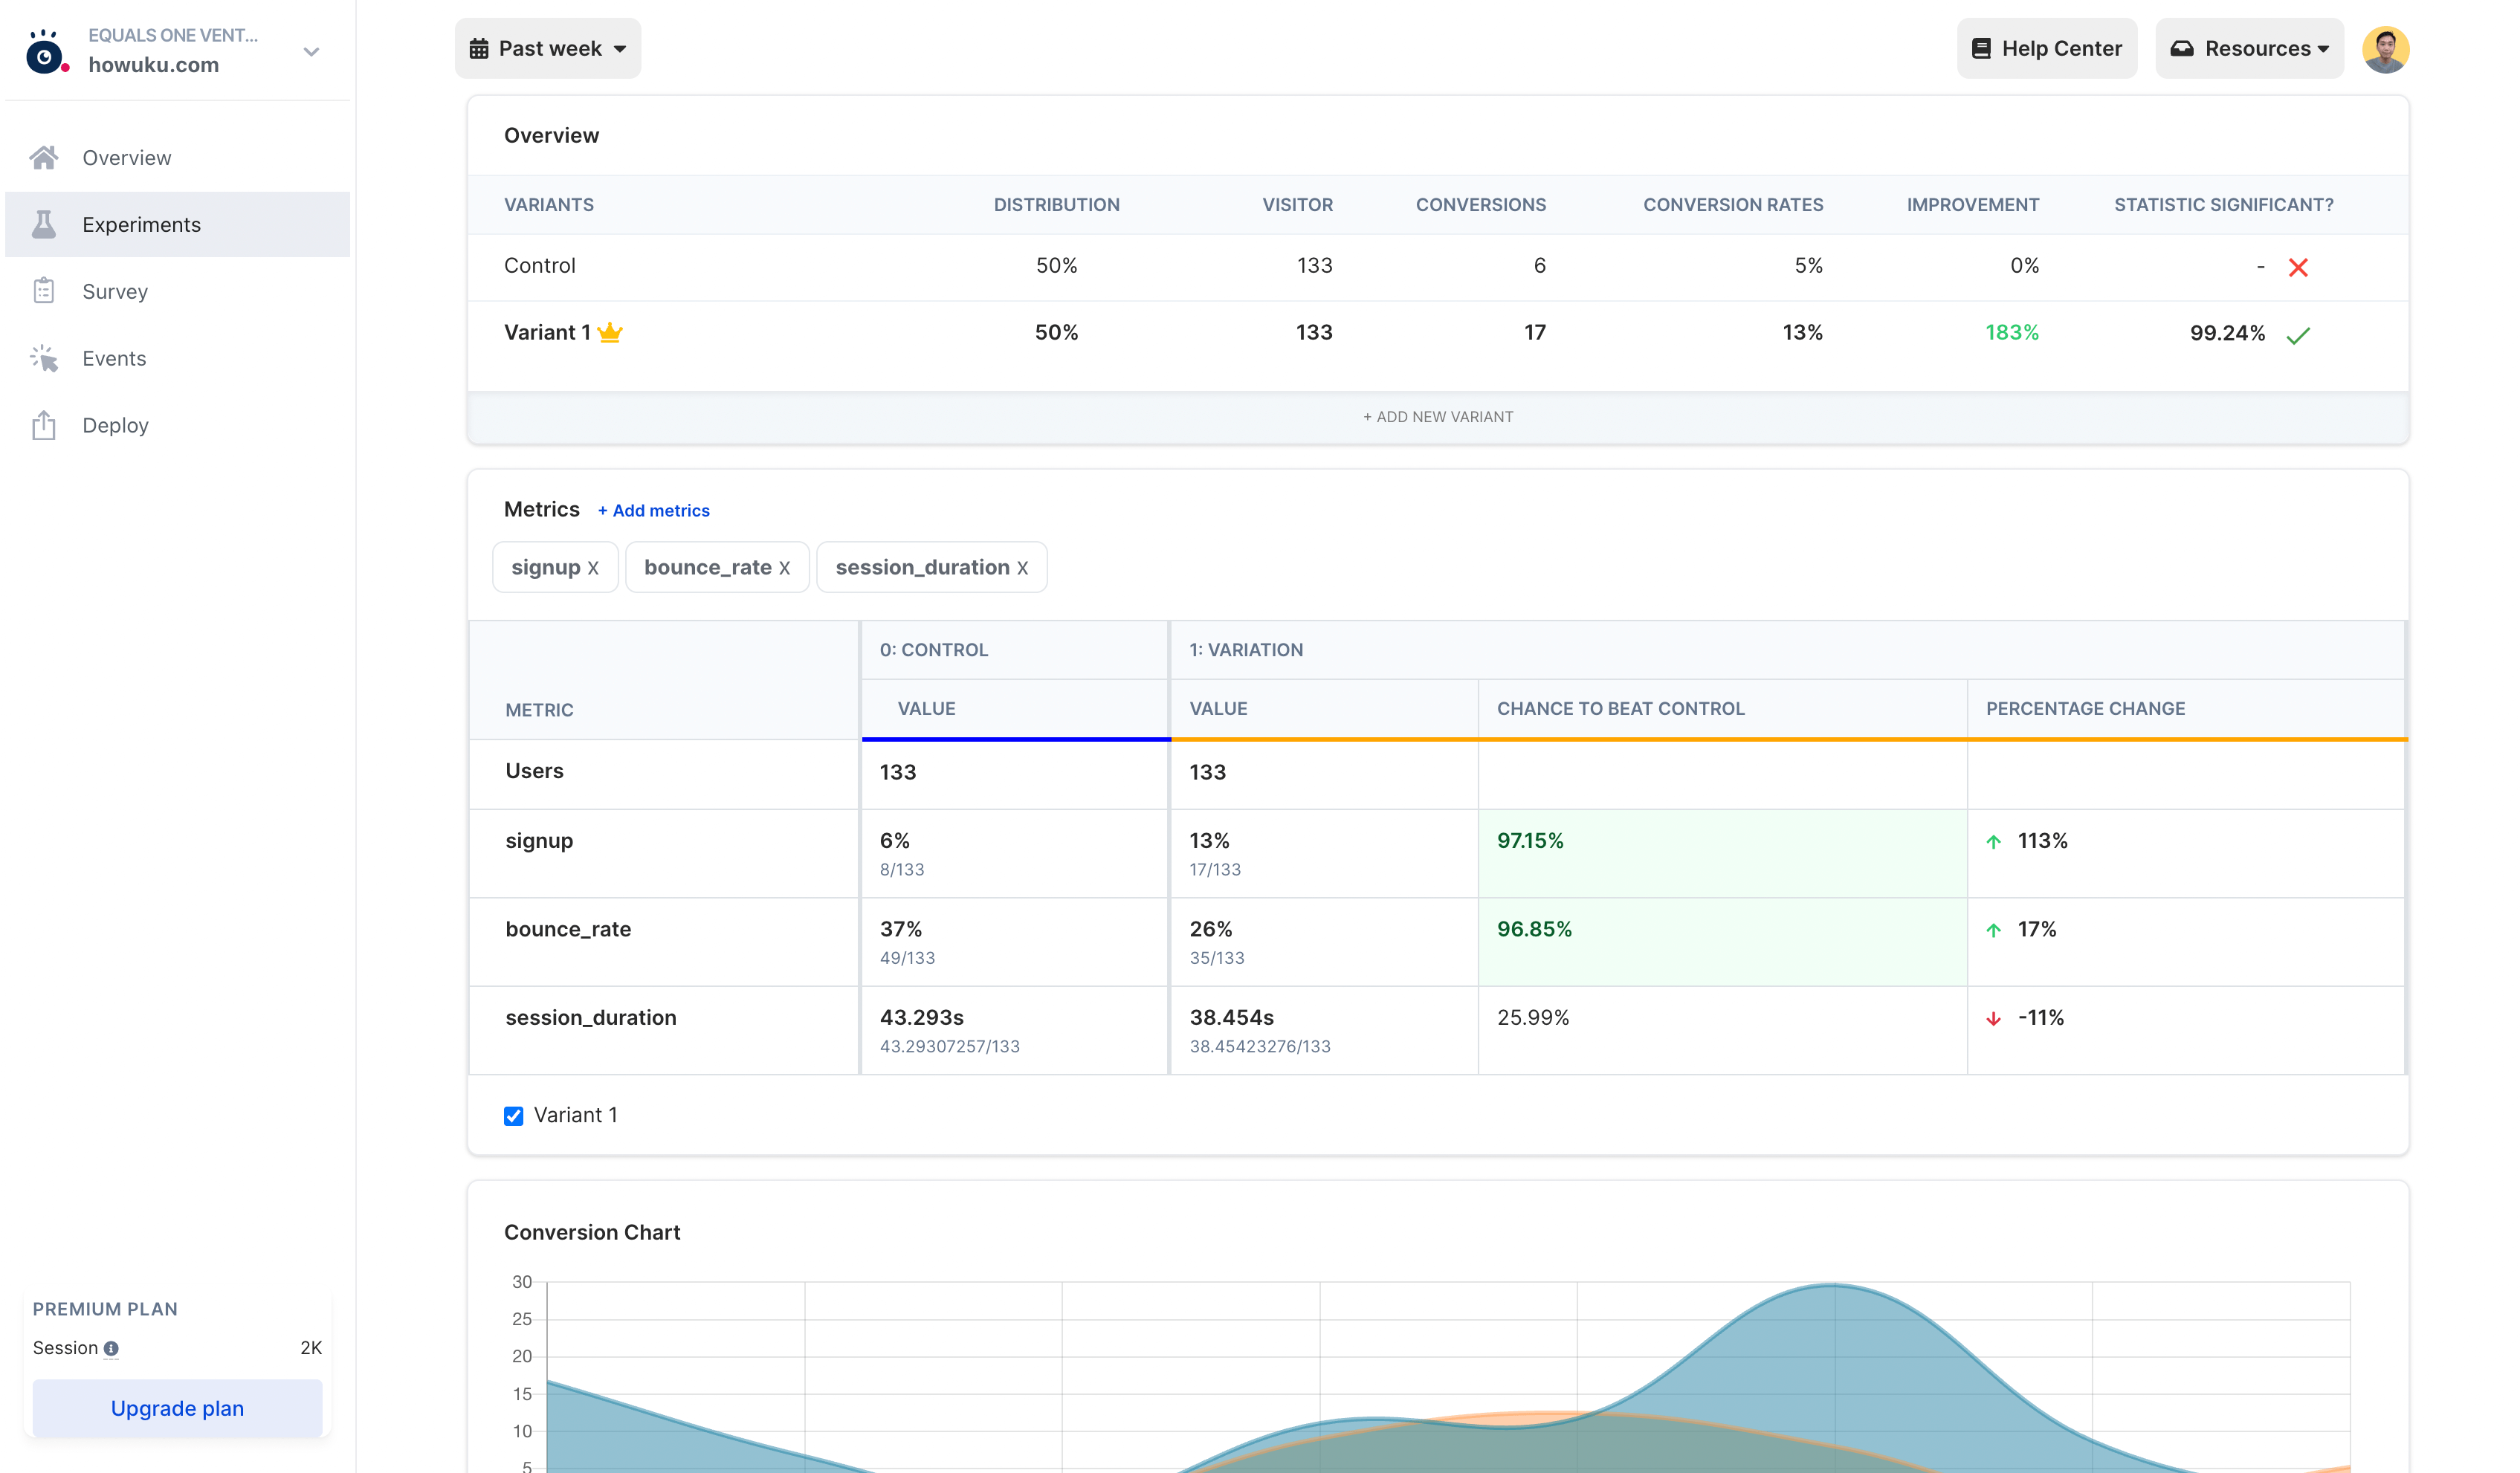Click the Experiments flask icon
Viewport: 2520px width, 1473px height.
[44, 224]
